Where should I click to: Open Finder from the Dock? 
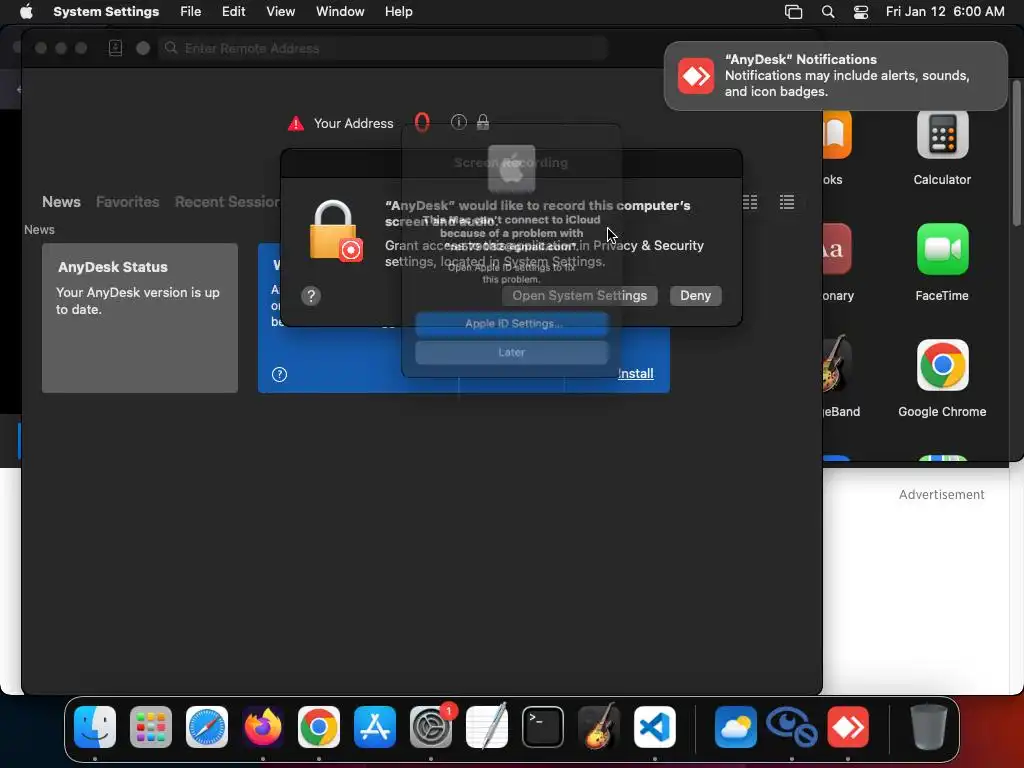(95, 727)
